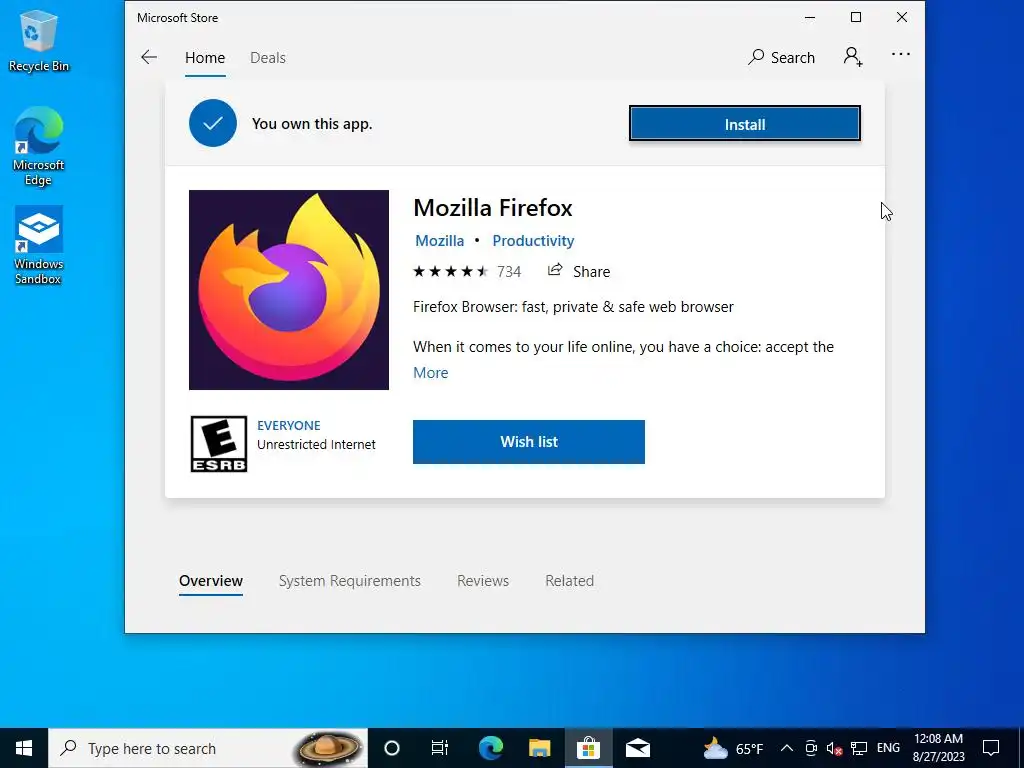Click 'Firefox Browser: fast, private & safe' text
This screenshot has height=768, width=1024.
coord(573,307)
